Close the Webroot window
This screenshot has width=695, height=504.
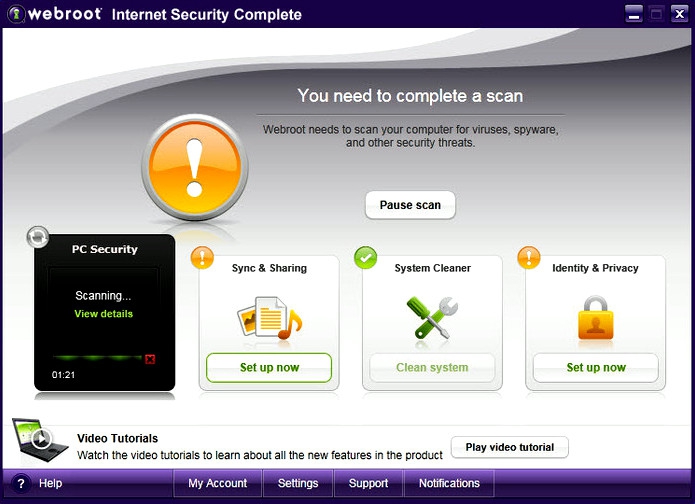(x=679, y=14)
